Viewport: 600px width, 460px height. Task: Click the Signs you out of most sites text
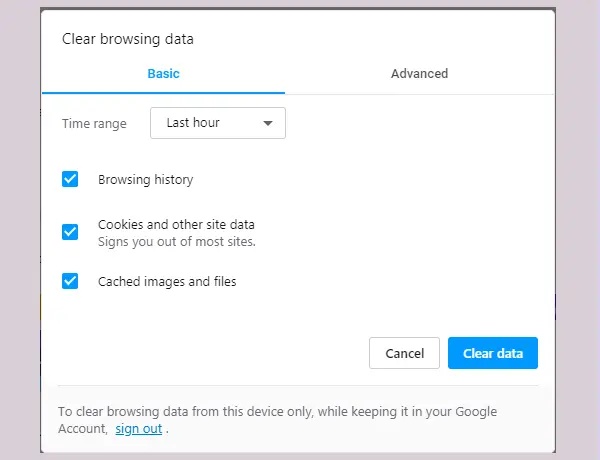click(176, 242)
